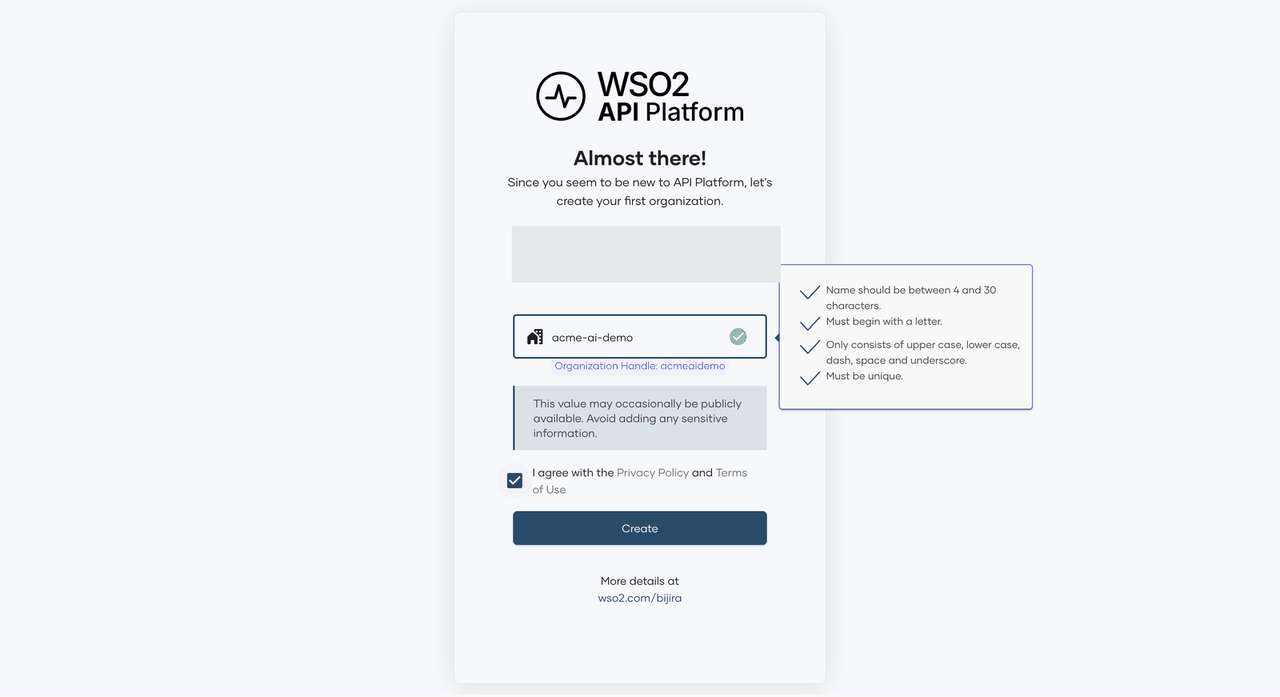Click the 'Almost there!' heading
The height and width of the screenshot is (697, 1280).
pyautogui.click(x=640, y=158)
